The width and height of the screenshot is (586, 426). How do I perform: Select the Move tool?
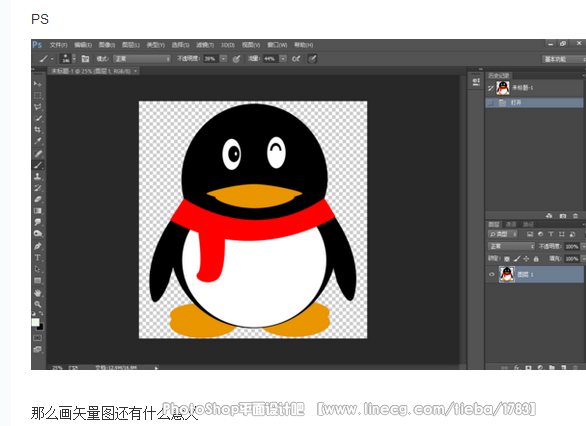pos(37,84)
